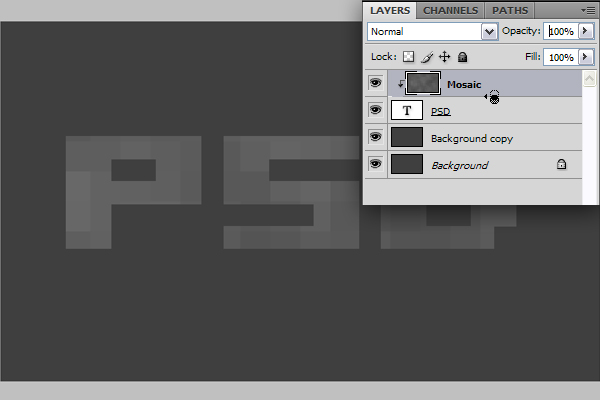
Task: Switch to the Paths tab
Action: pyautogui.click(x=510, y=11)
